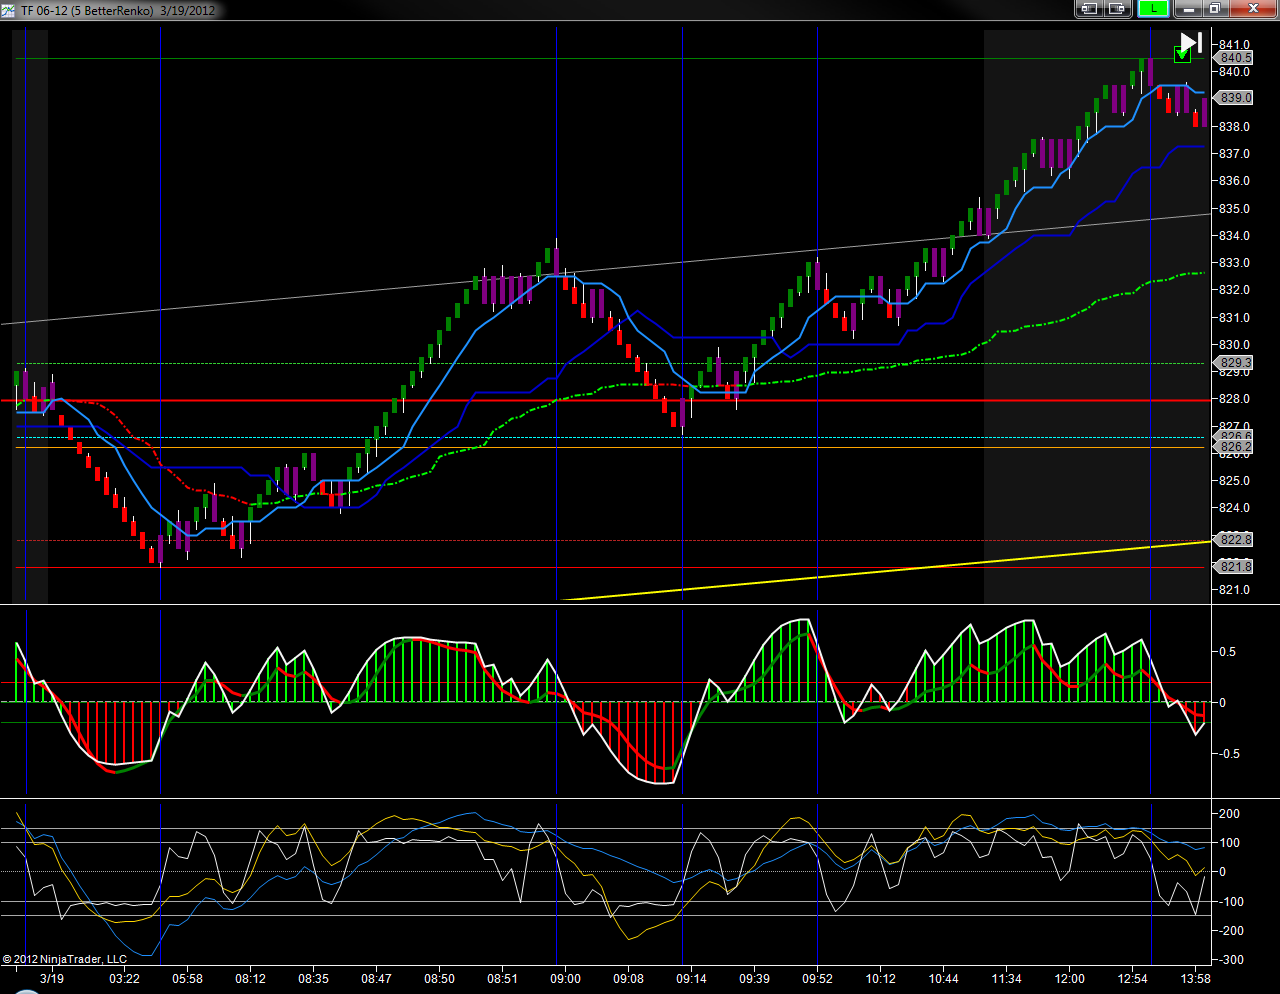
Task: Click the title text 'TF 06-12 (5 BetterRenko)'
Action: [87, 11]
